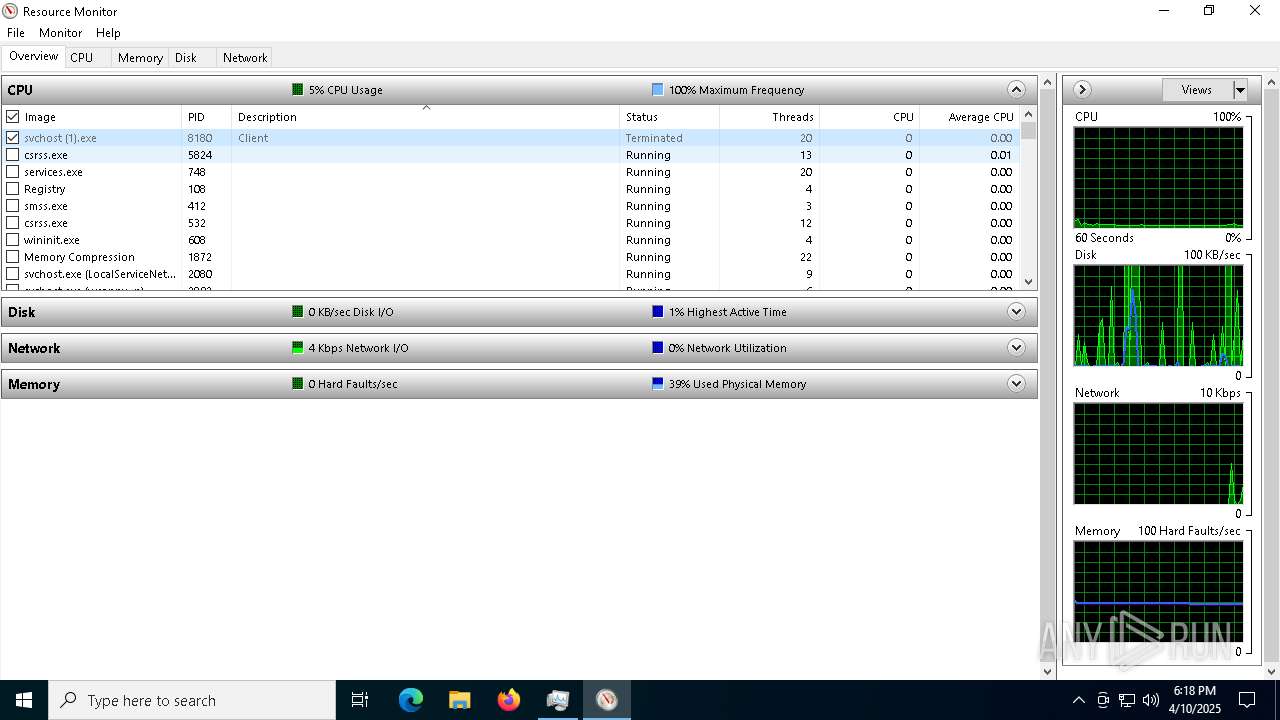Click the clock showing 6:18 PM
The image size is (1280, 720).
[1195, 700]
